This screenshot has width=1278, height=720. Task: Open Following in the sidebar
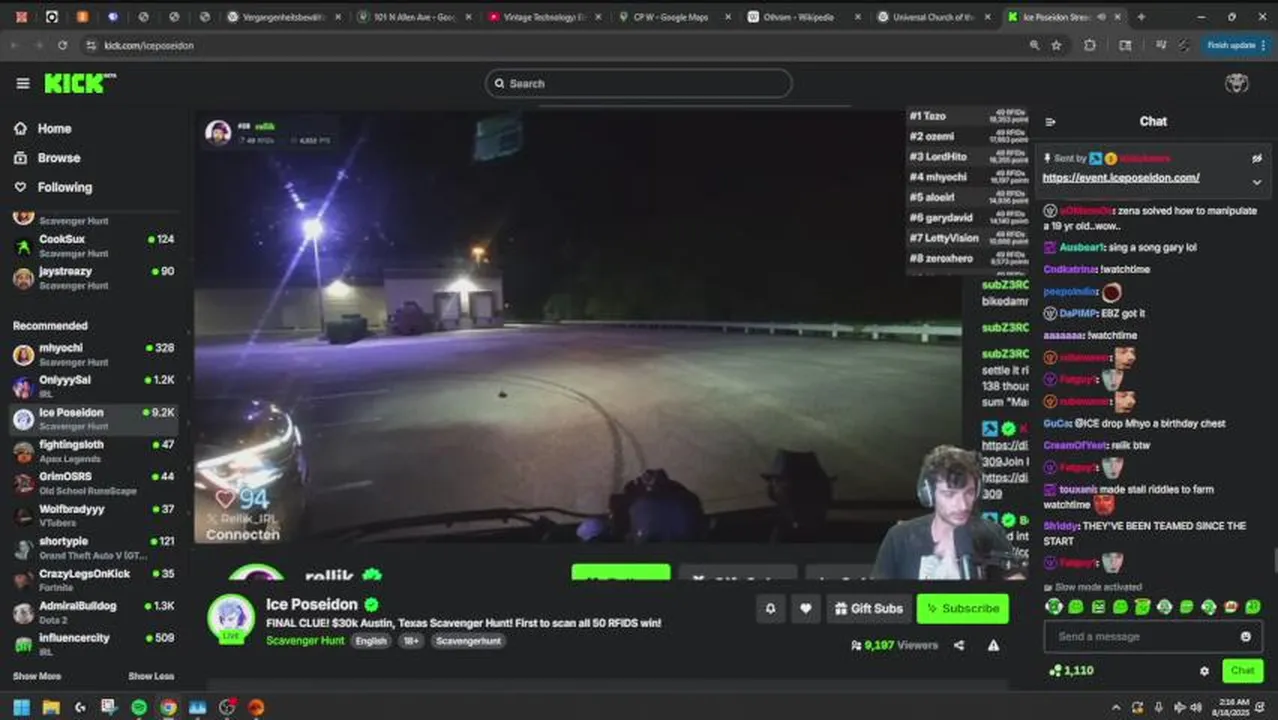coord(52,187)
